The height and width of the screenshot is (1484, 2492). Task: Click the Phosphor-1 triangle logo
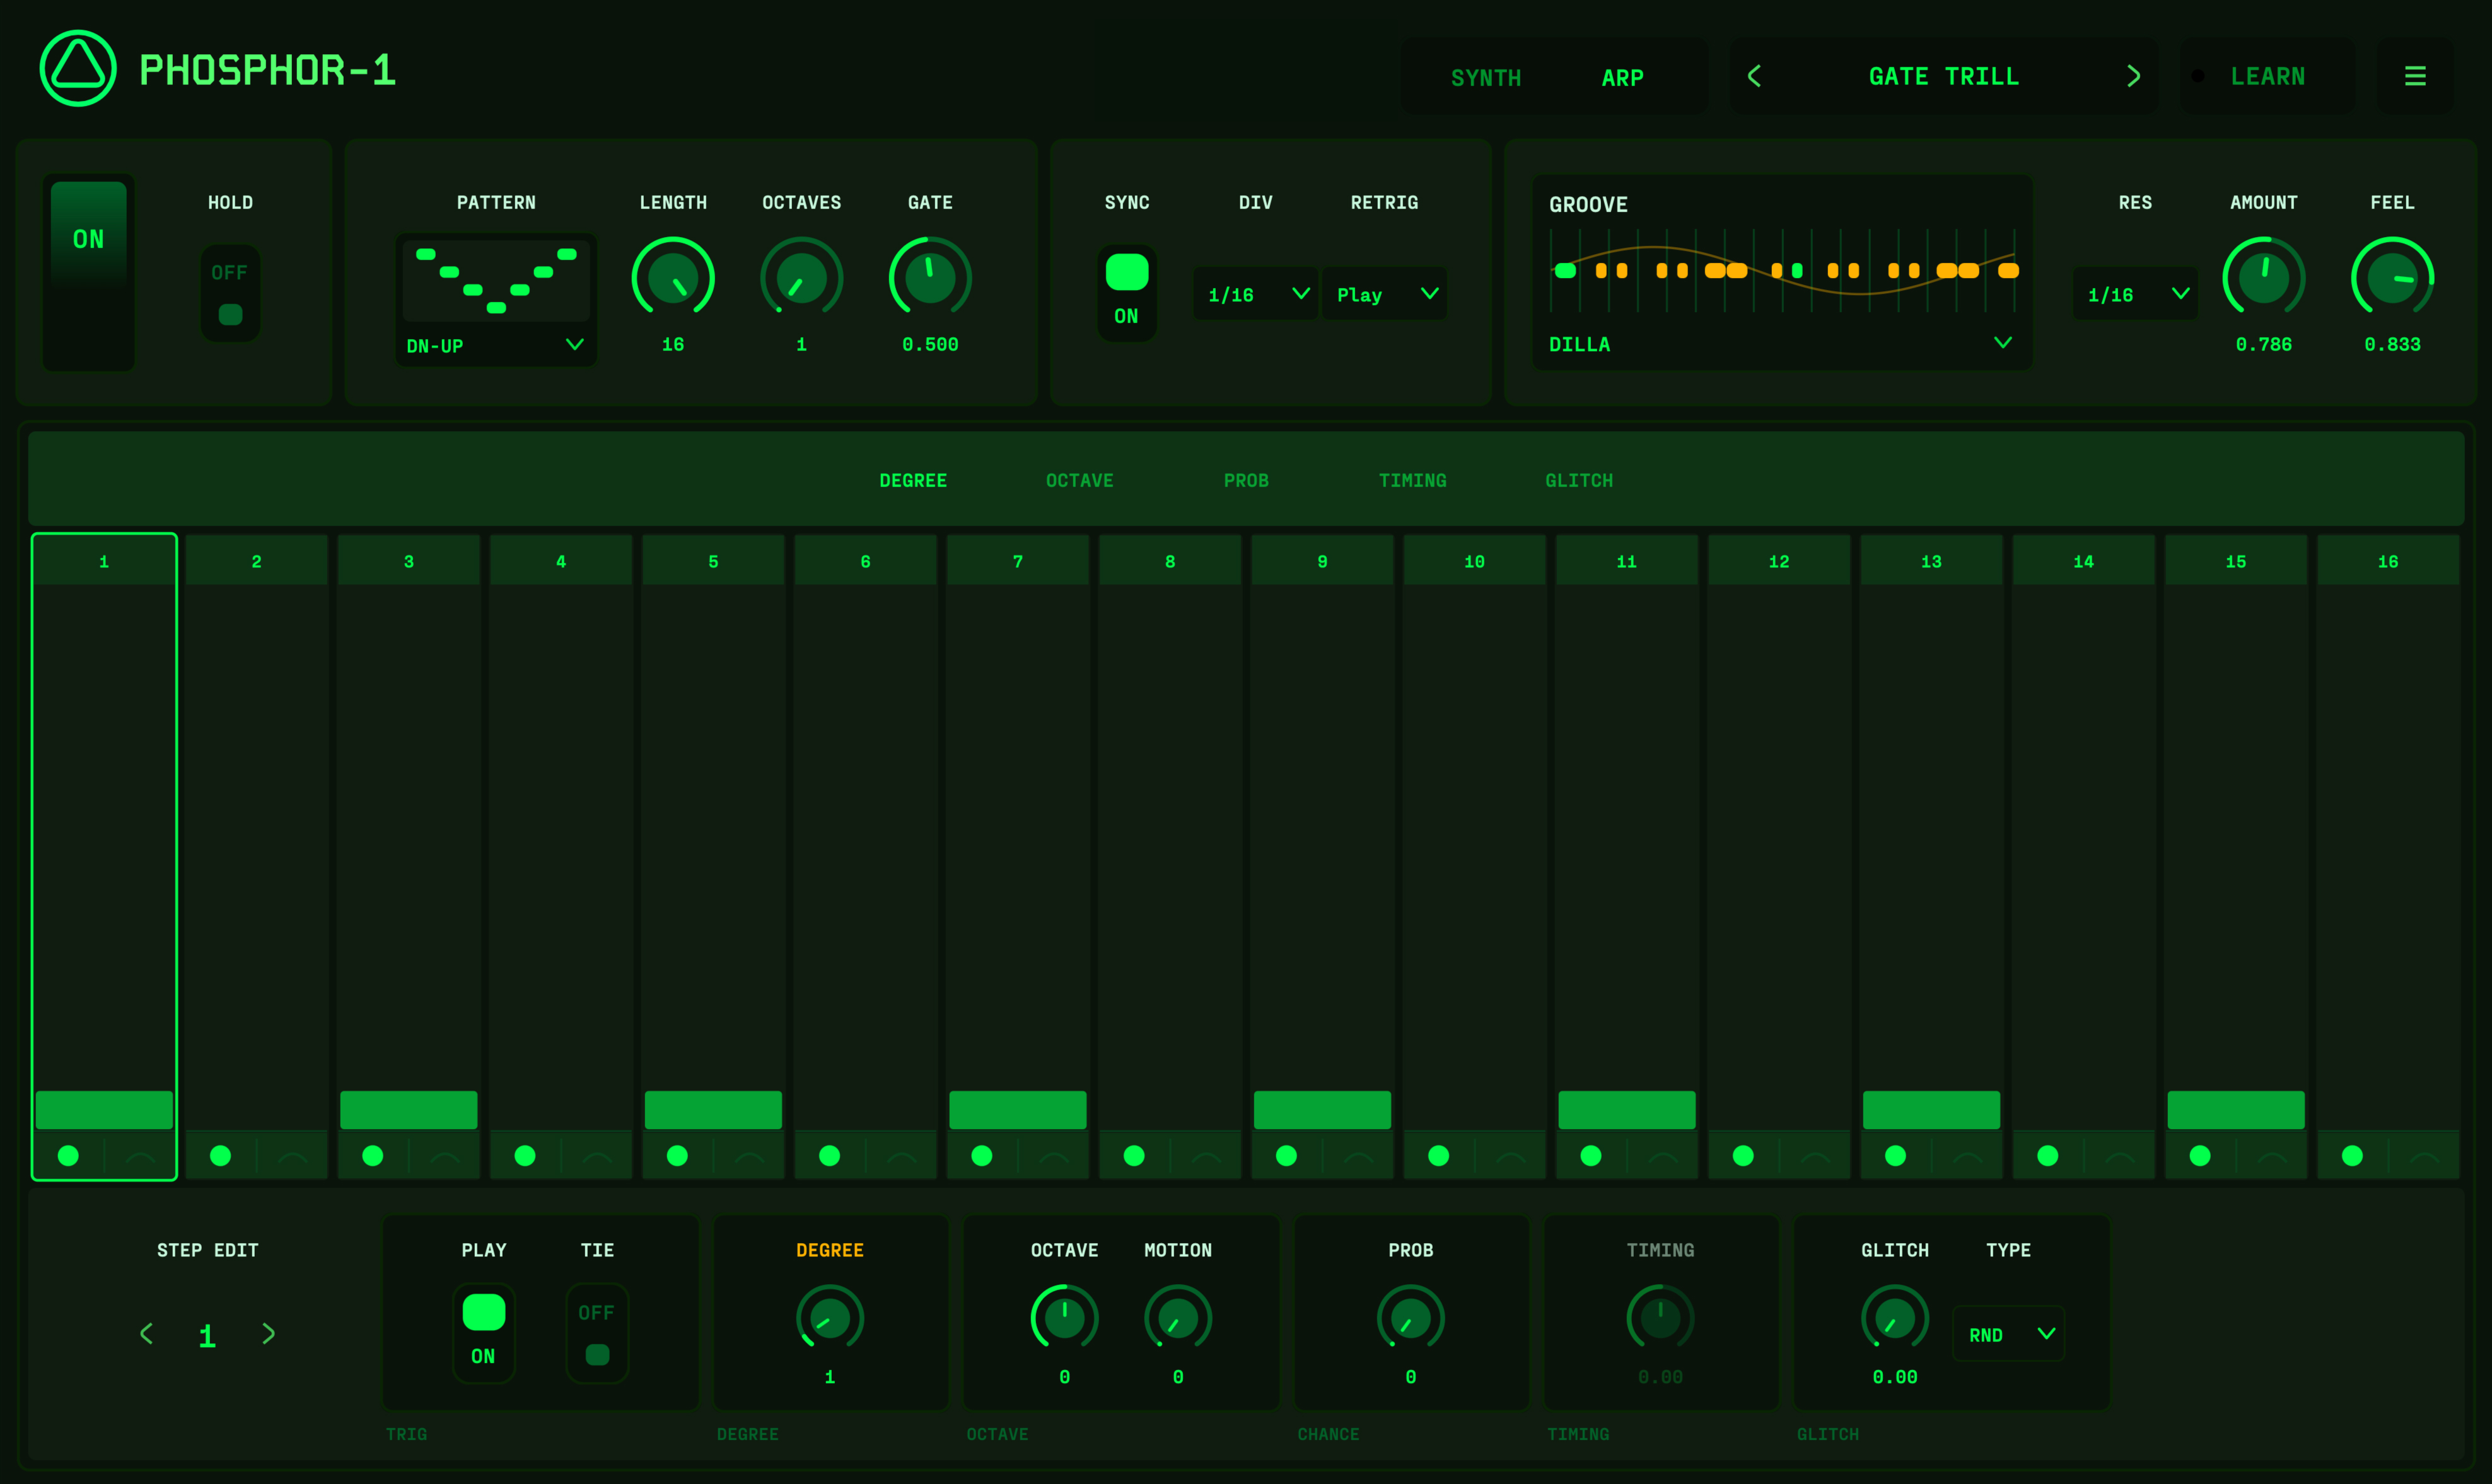click(78, 68)
